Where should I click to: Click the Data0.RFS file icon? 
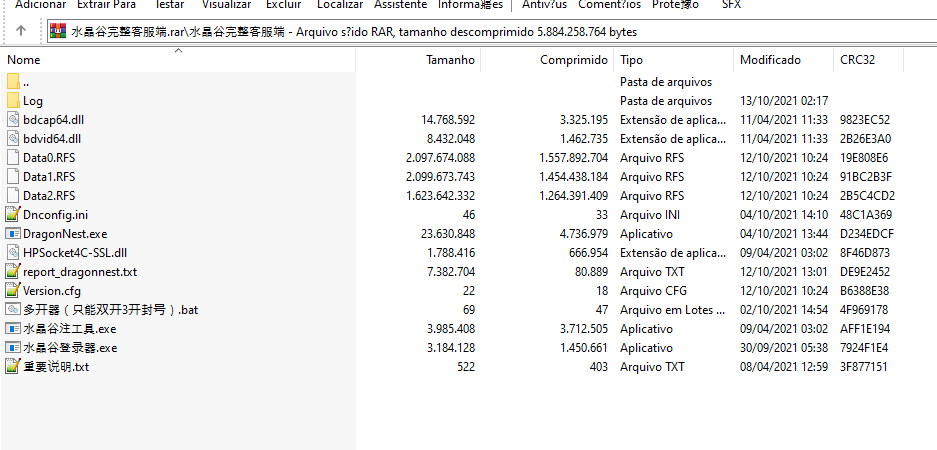[x=13, y=158]
